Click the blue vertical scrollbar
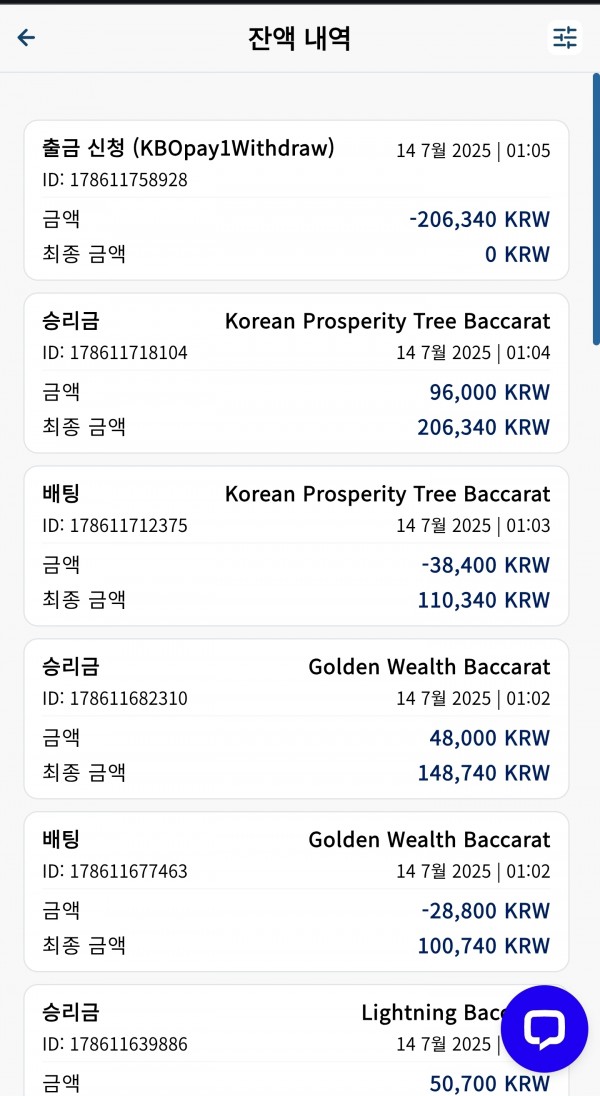The height and width of the screenshot is (1096, 600). (x=596, y=210)
